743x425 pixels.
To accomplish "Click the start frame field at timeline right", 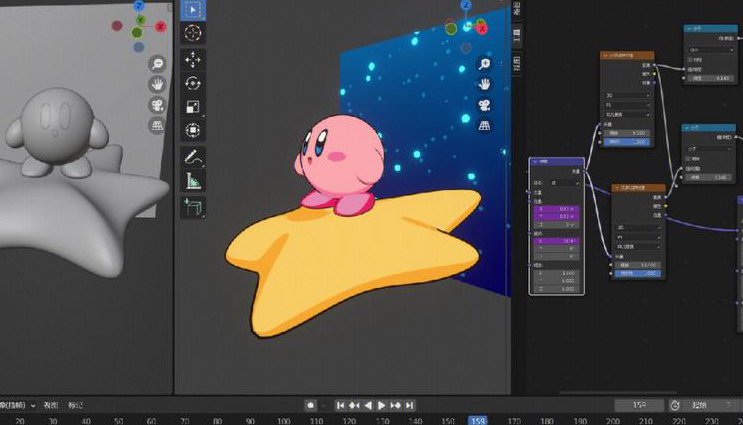I will (711, 405).
